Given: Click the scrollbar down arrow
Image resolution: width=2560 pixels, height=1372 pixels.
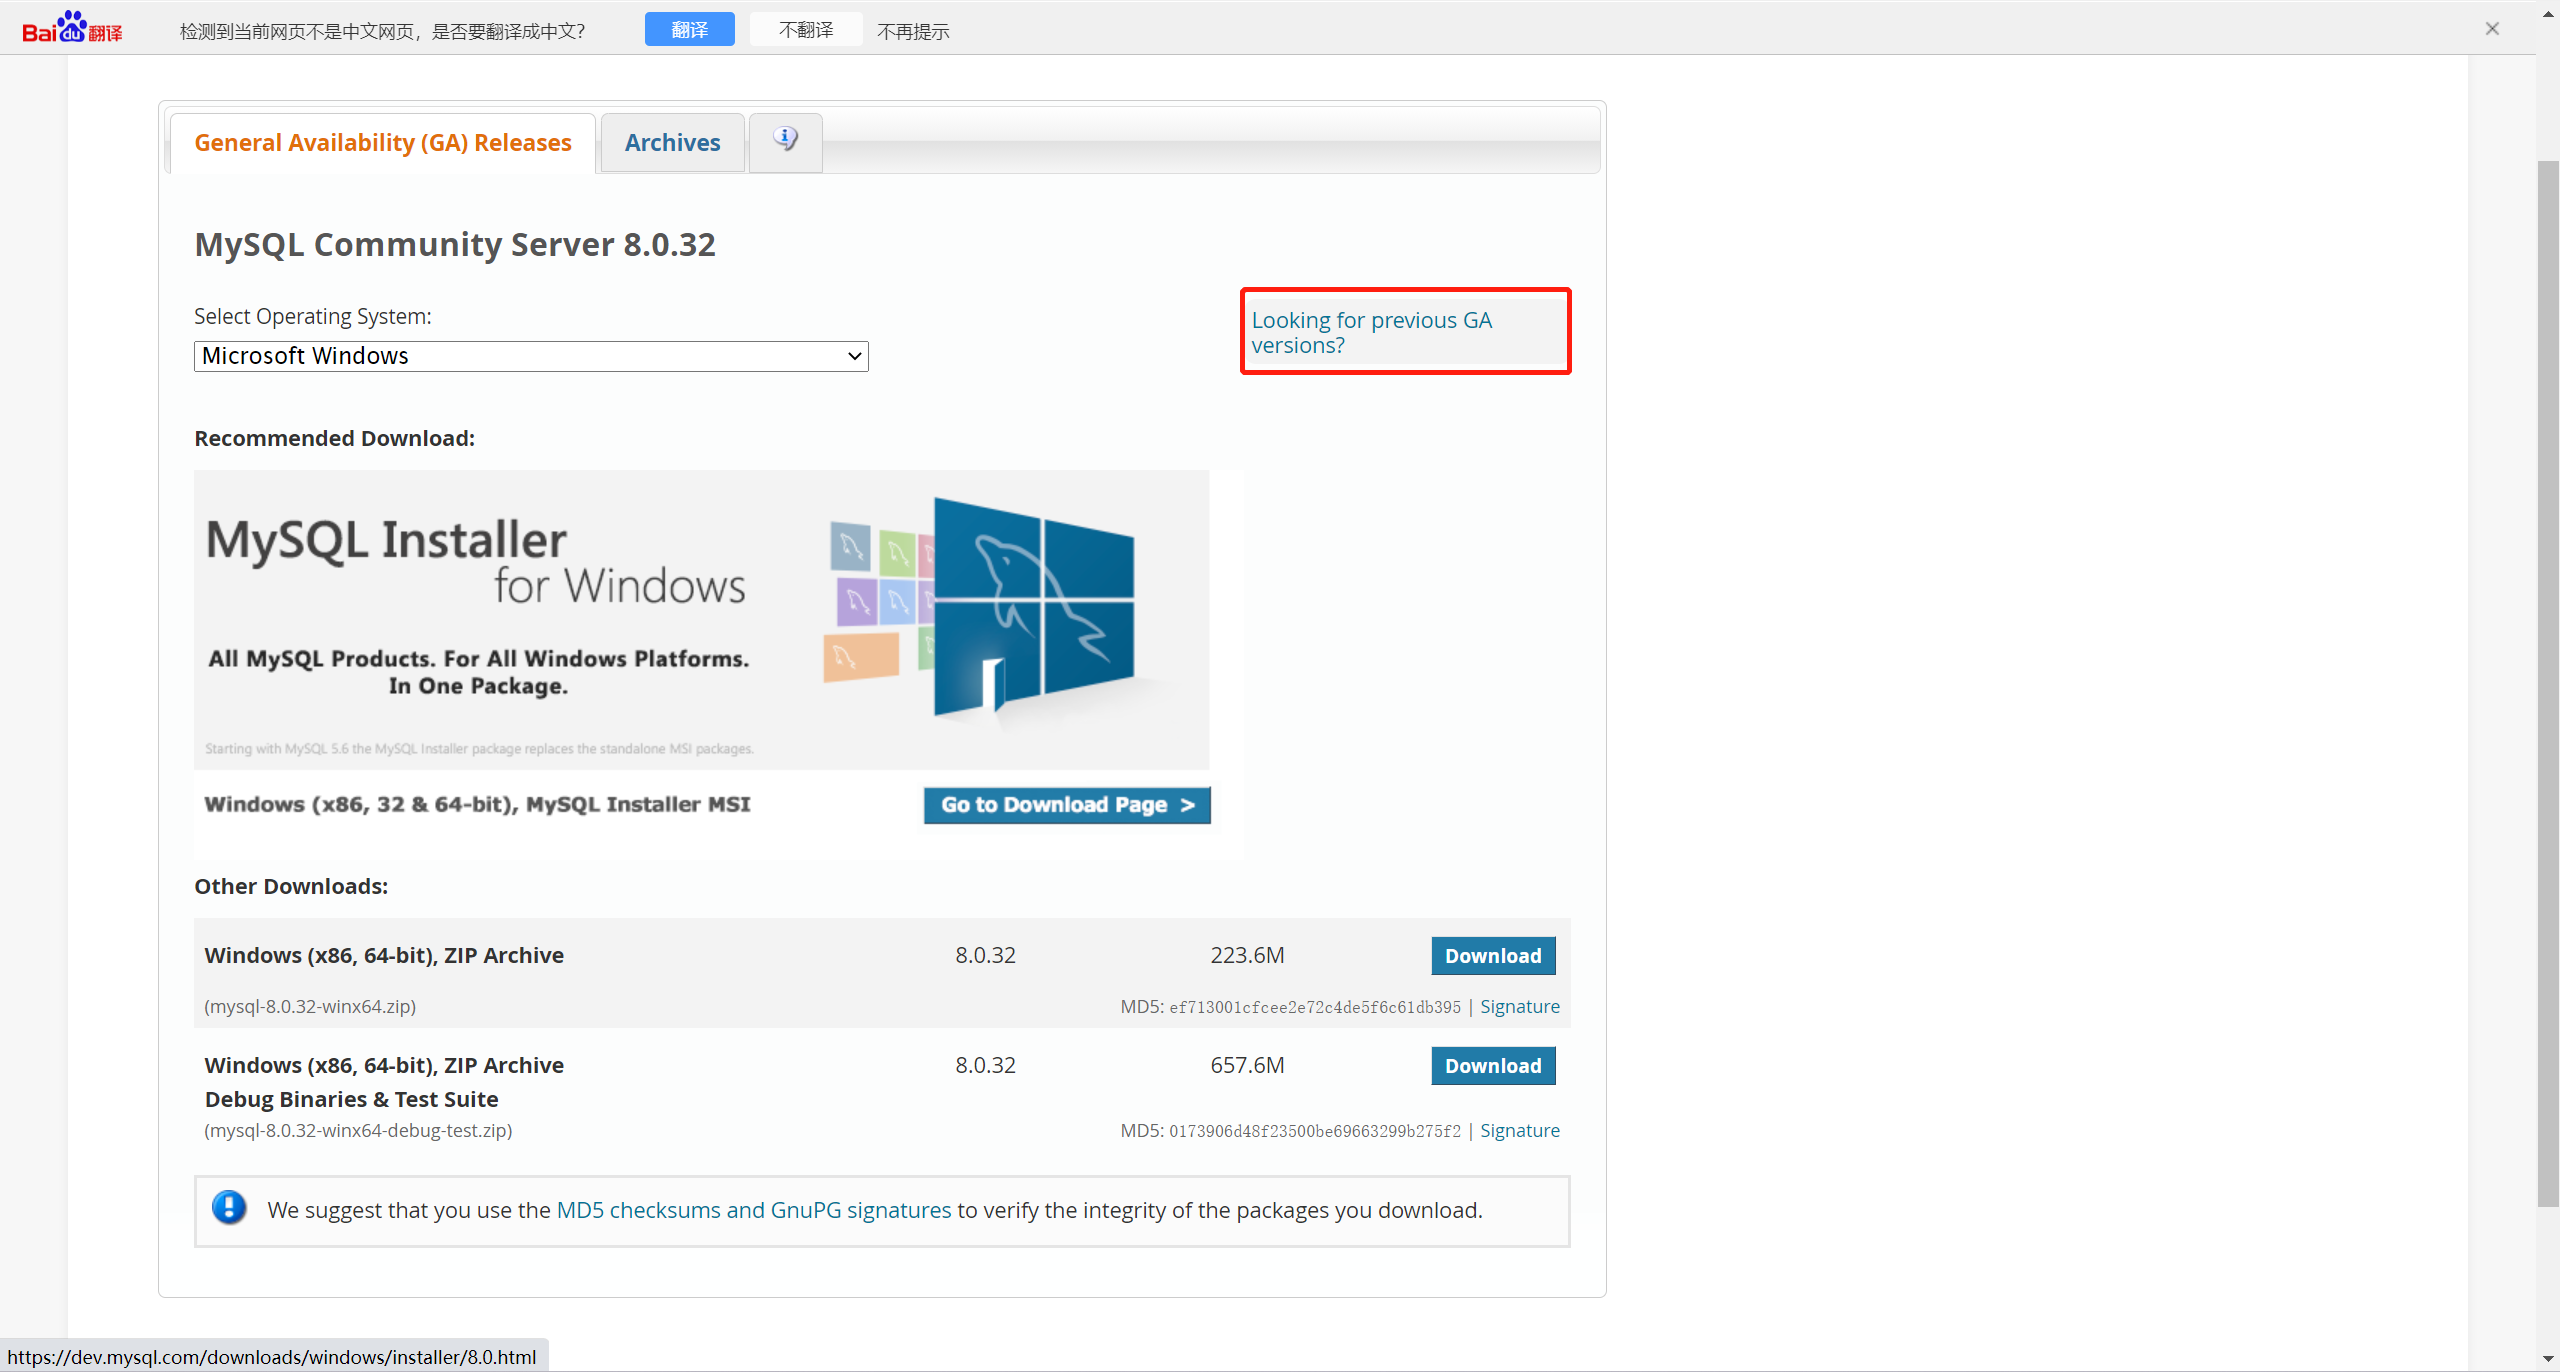Looking at the screenshot, I should tap(2548, 1360).
